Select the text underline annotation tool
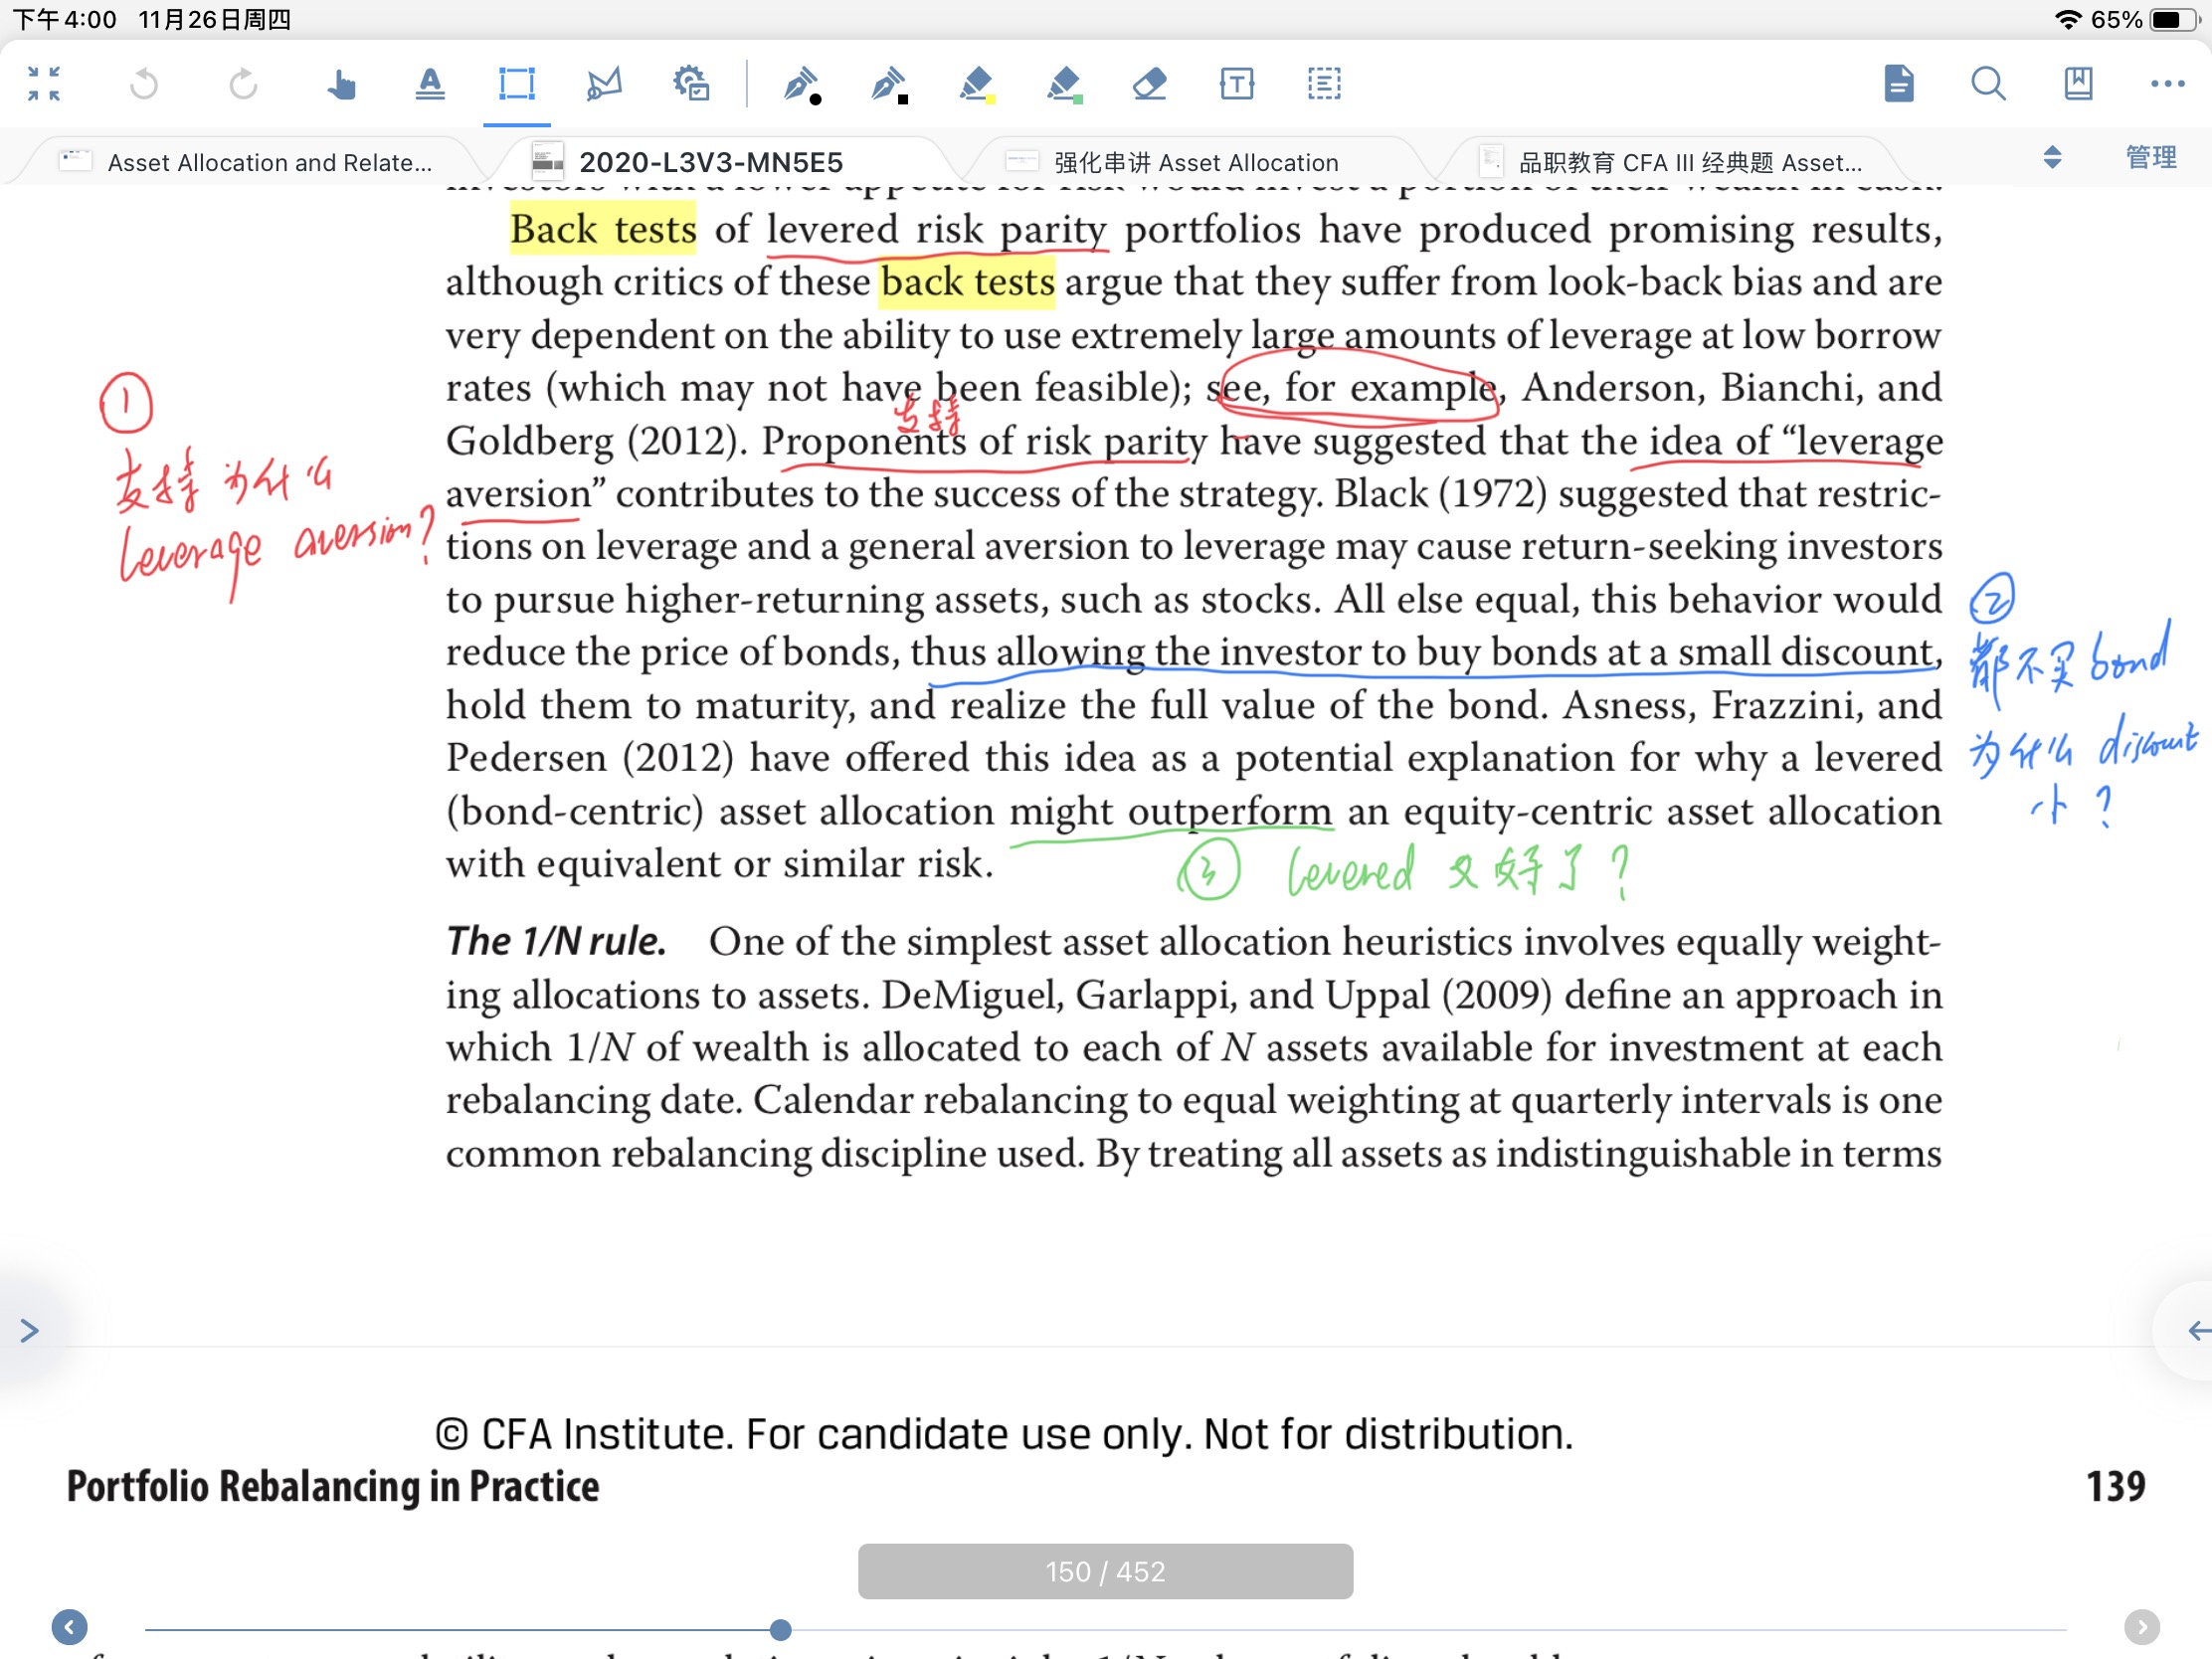The width and height of the screenshot is (2212, 1659). pos(430,84)
